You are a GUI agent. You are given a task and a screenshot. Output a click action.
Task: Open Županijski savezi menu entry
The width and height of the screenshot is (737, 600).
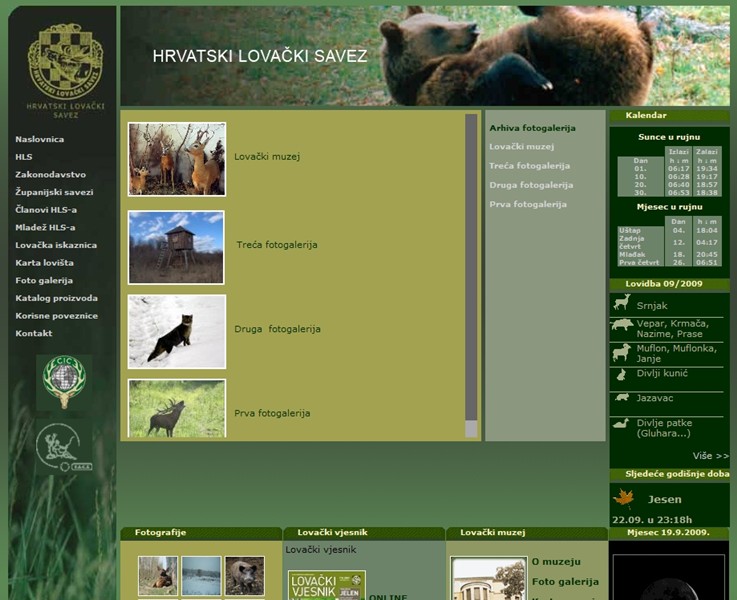click(54, 192)
